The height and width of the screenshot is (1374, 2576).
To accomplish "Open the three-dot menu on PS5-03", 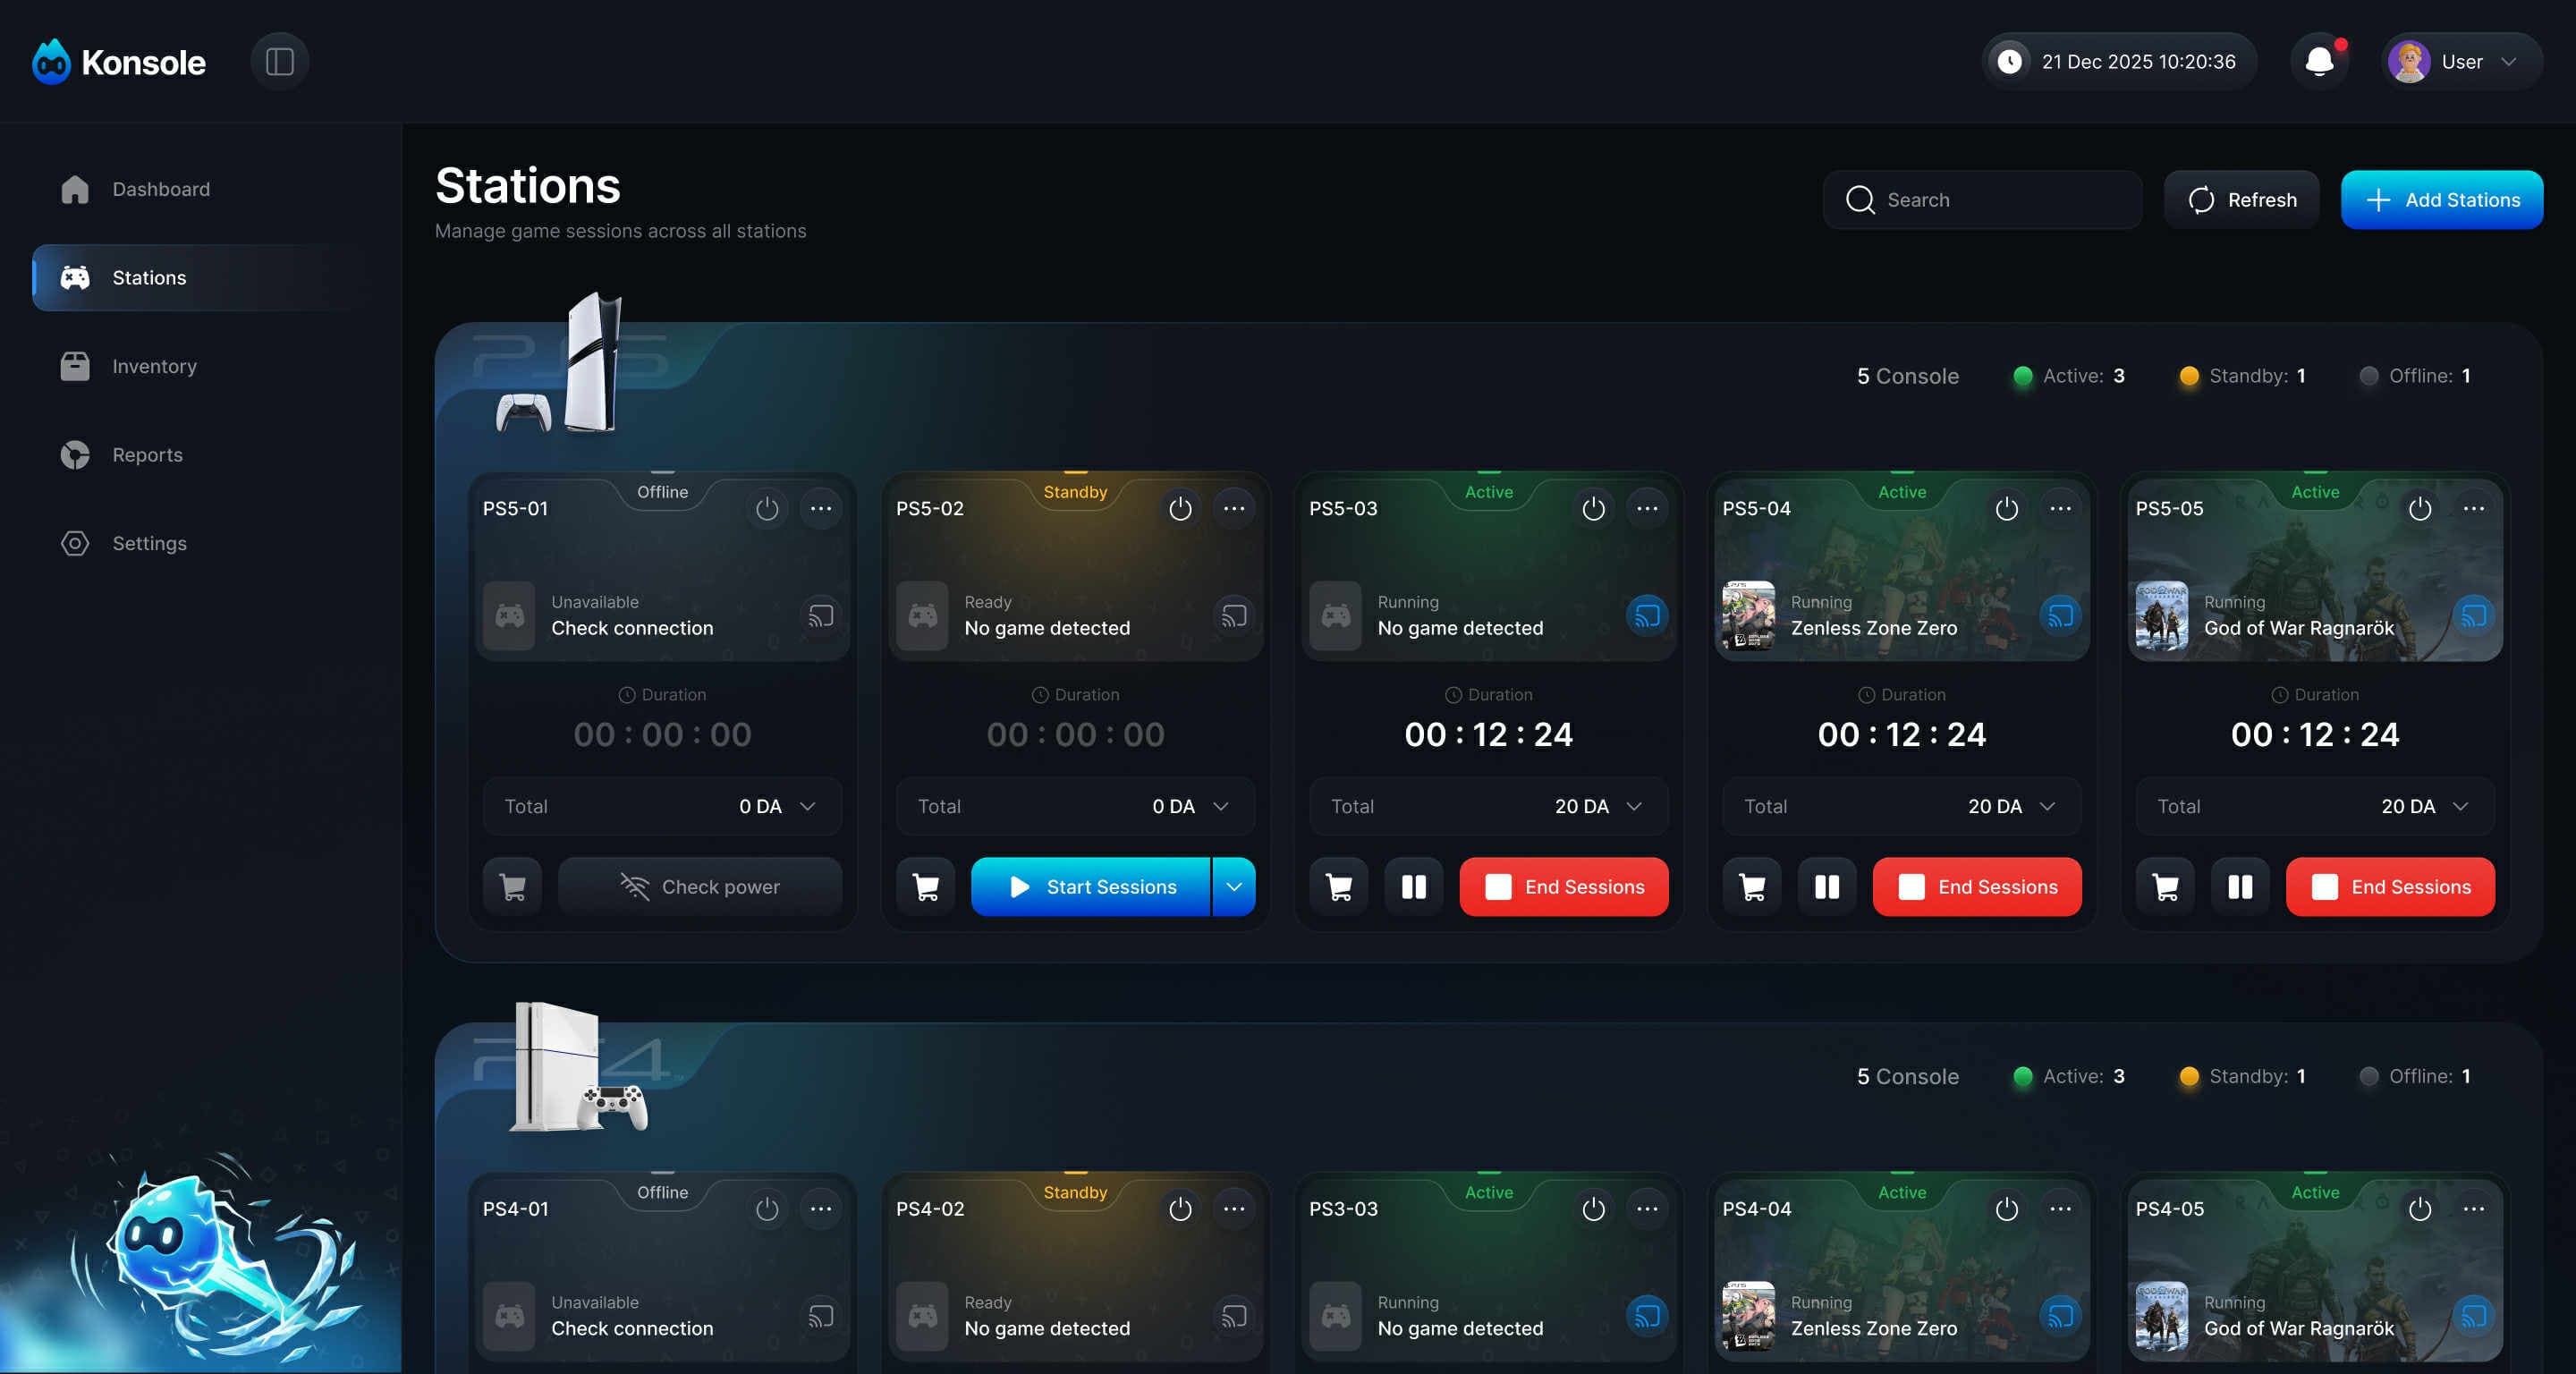I will coord(1647,508).
